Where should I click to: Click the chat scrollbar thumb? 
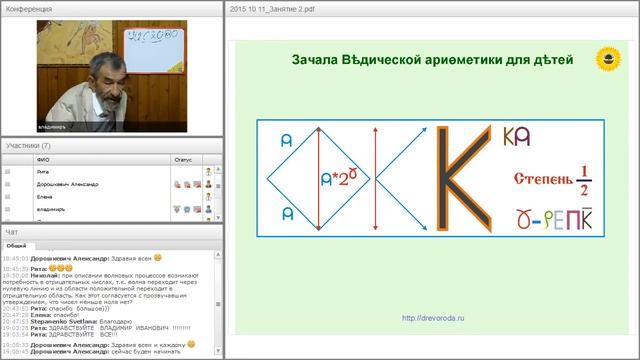[218, 304]
